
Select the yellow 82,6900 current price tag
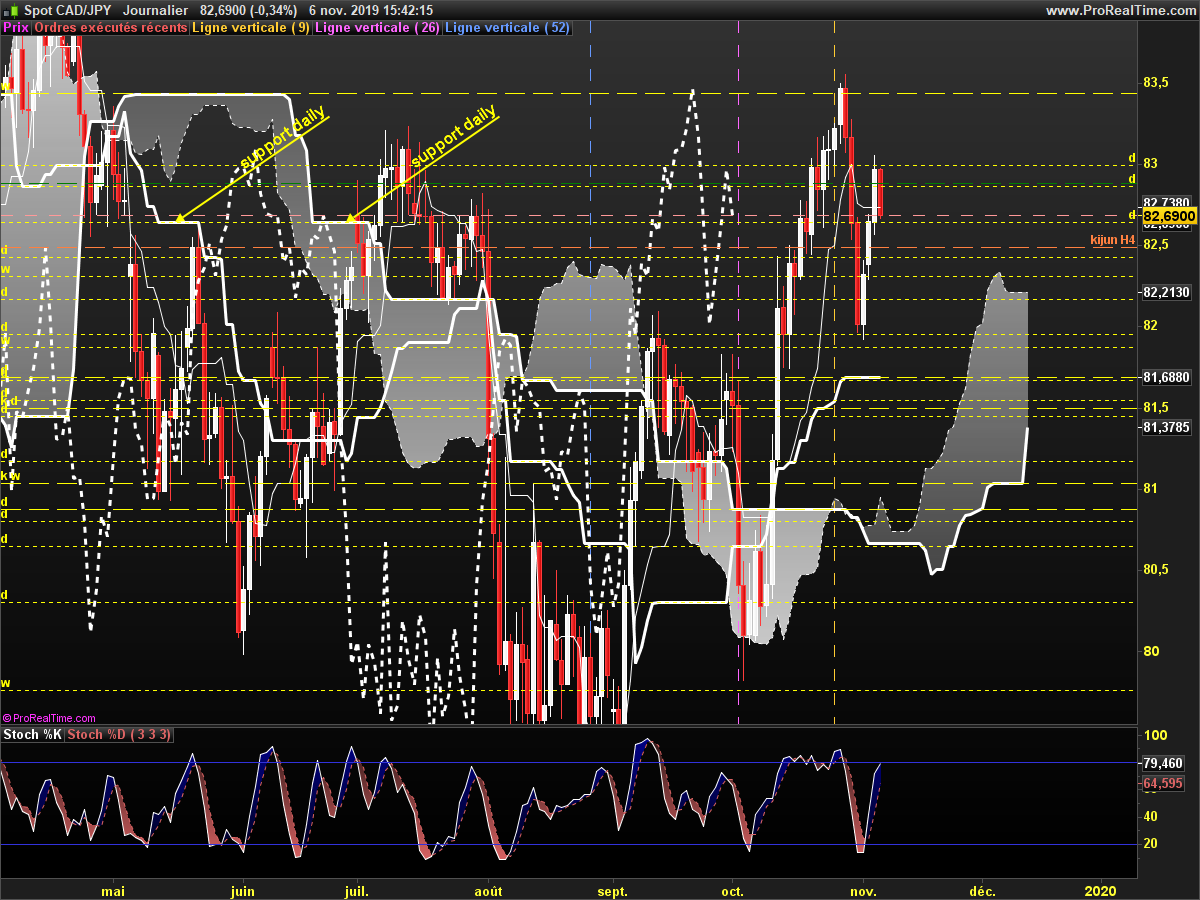[x=1169, y=216]
